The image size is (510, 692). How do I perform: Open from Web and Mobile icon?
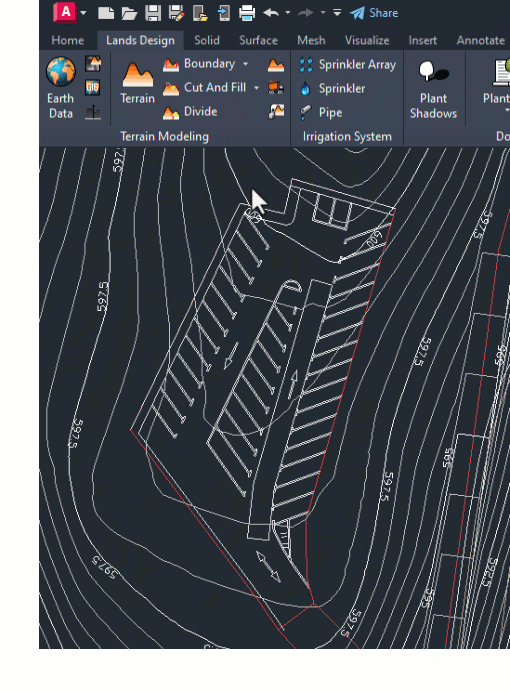(x=200, y=13)
